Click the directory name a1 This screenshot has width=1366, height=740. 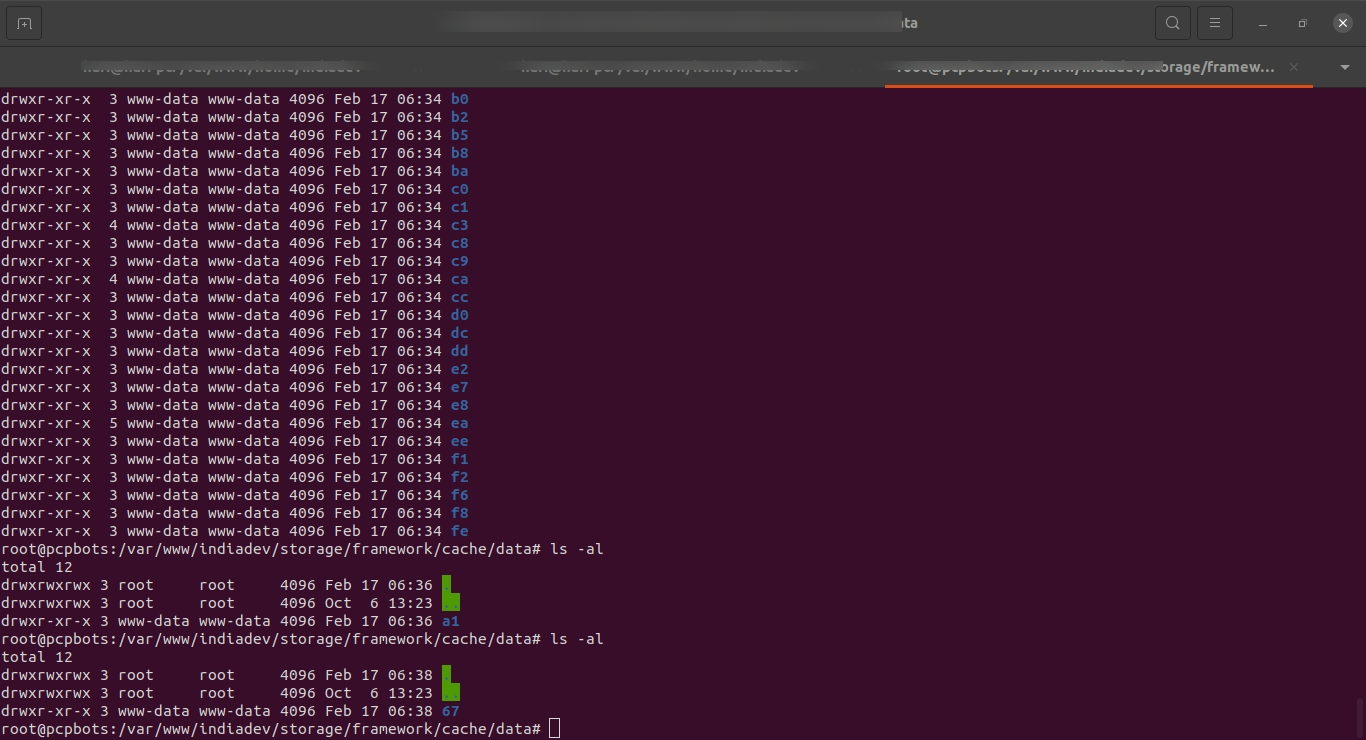(x=450, y=621)
